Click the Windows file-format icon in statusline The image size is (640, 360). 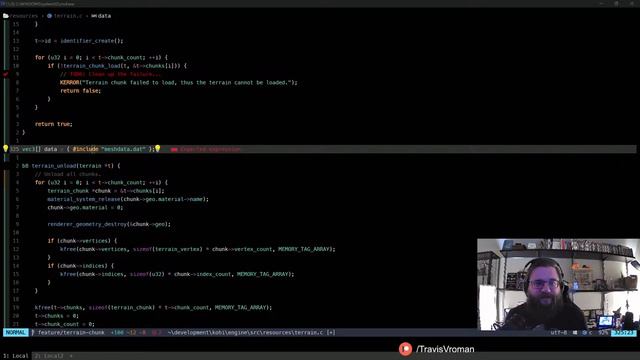point(575,333)
